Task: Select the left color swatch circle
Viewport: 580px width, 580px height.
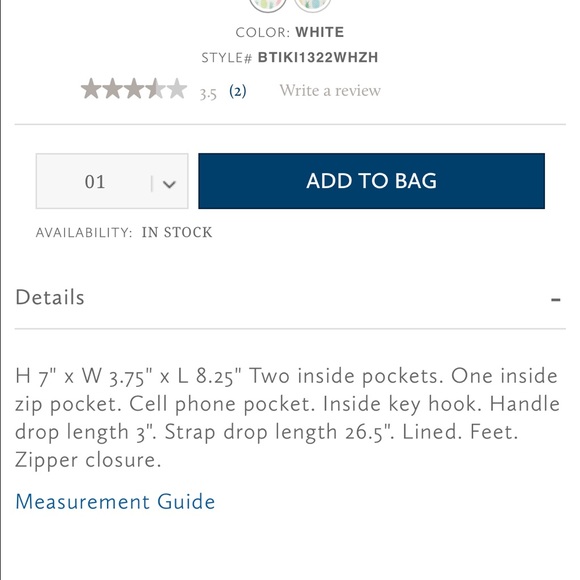Action: [x=268, y=3]
